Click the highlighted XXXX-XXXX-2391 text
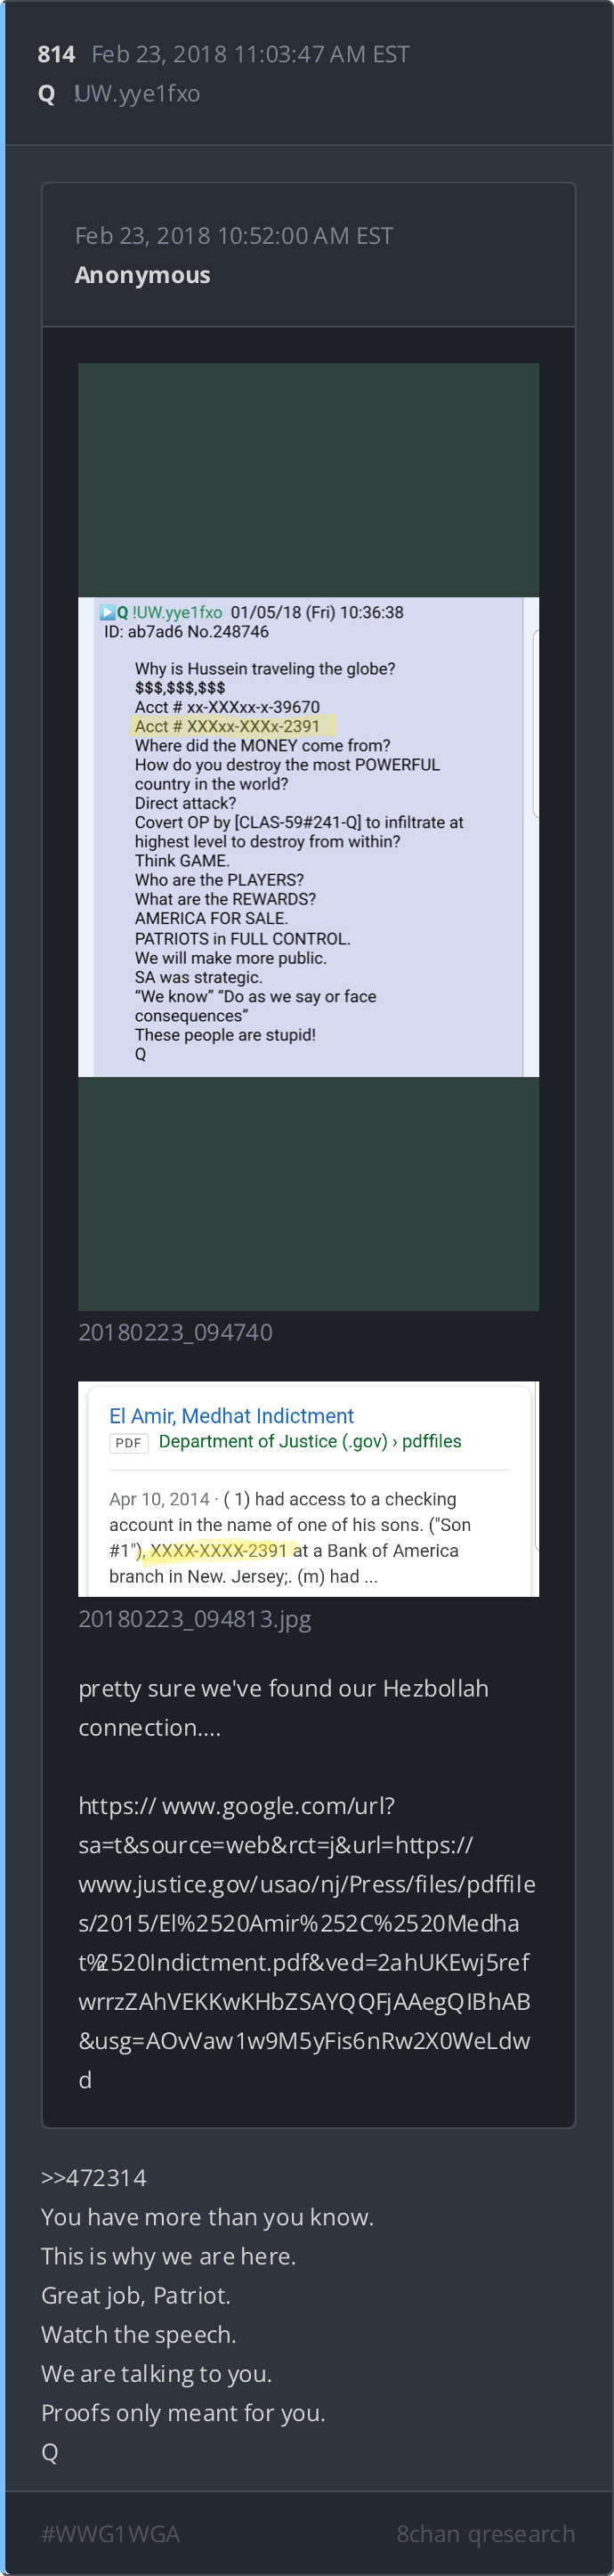Screen dimensions: 614x2576 (x=220, y=1550)
